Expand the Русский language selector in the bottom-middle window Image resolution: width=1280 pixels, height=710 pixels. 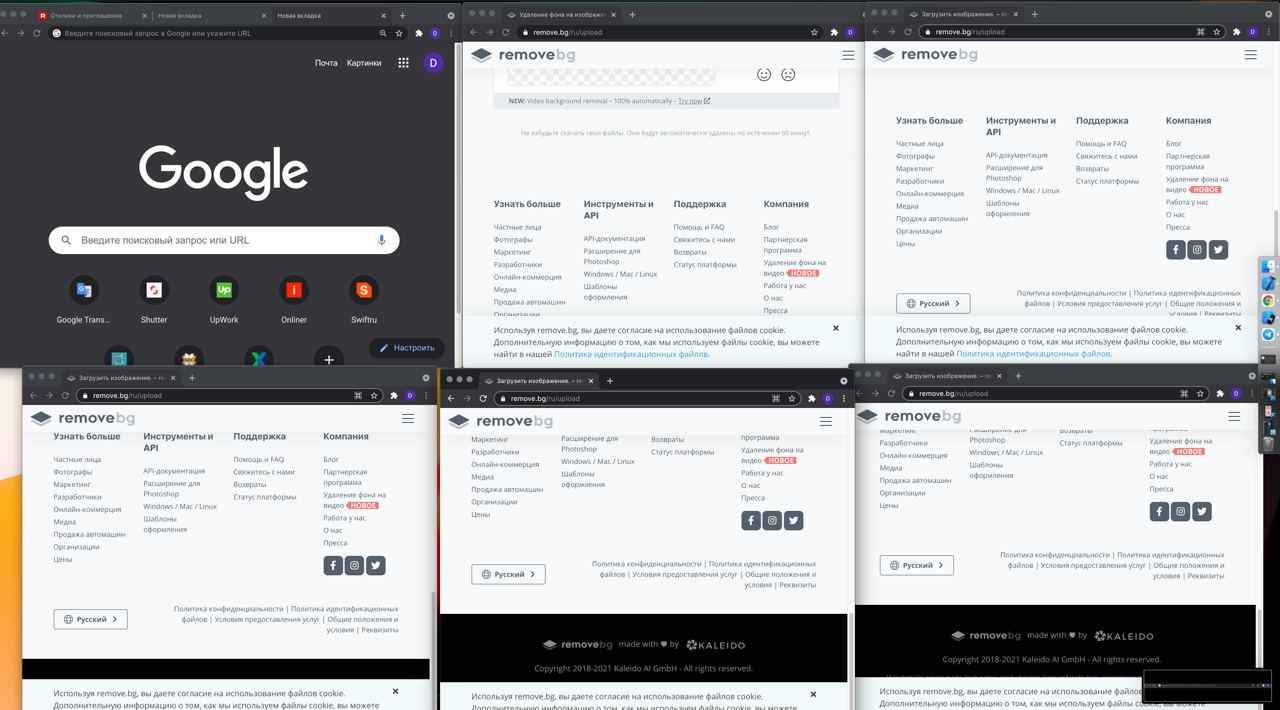tap(508, 574)
